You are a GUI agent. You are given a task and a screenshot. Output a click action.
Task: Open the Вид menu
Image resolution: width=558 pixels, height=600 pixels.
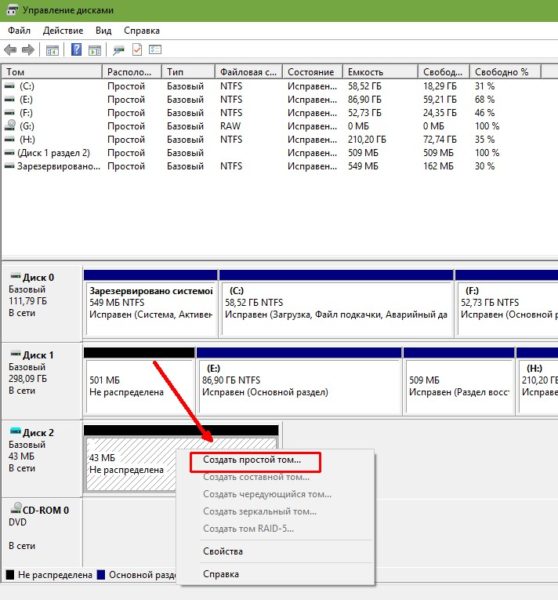pos(103,31)
